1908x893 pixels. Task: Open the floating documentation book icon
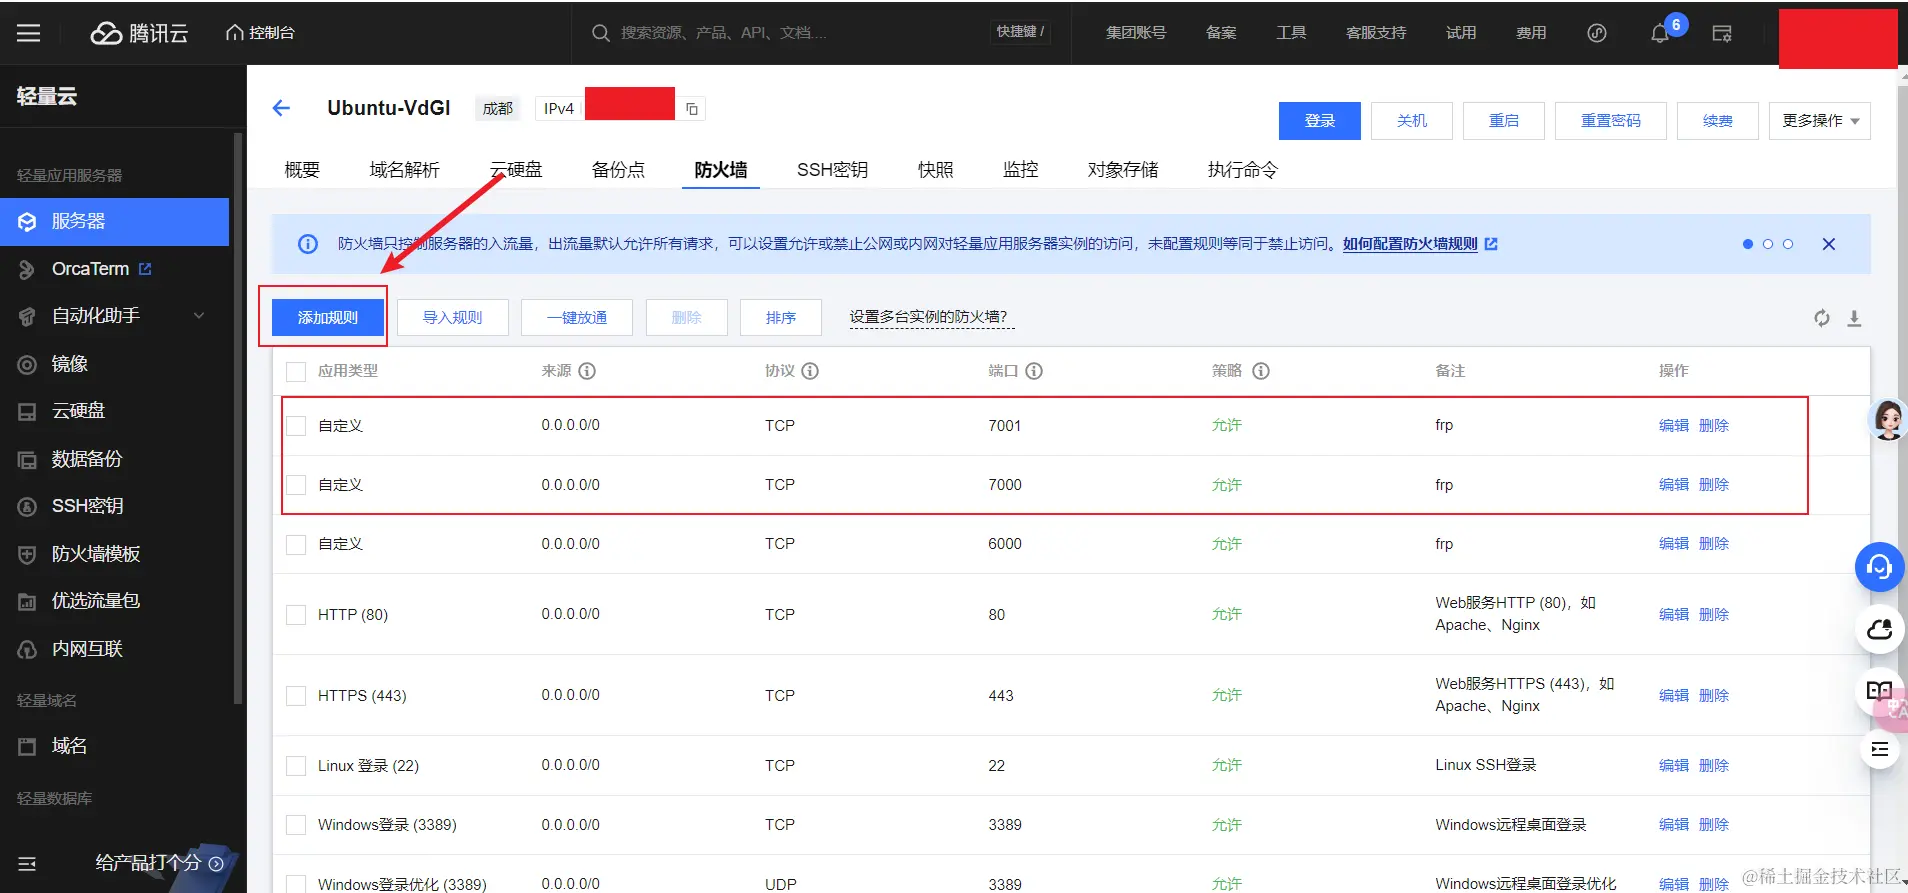tap(1879, 690)
